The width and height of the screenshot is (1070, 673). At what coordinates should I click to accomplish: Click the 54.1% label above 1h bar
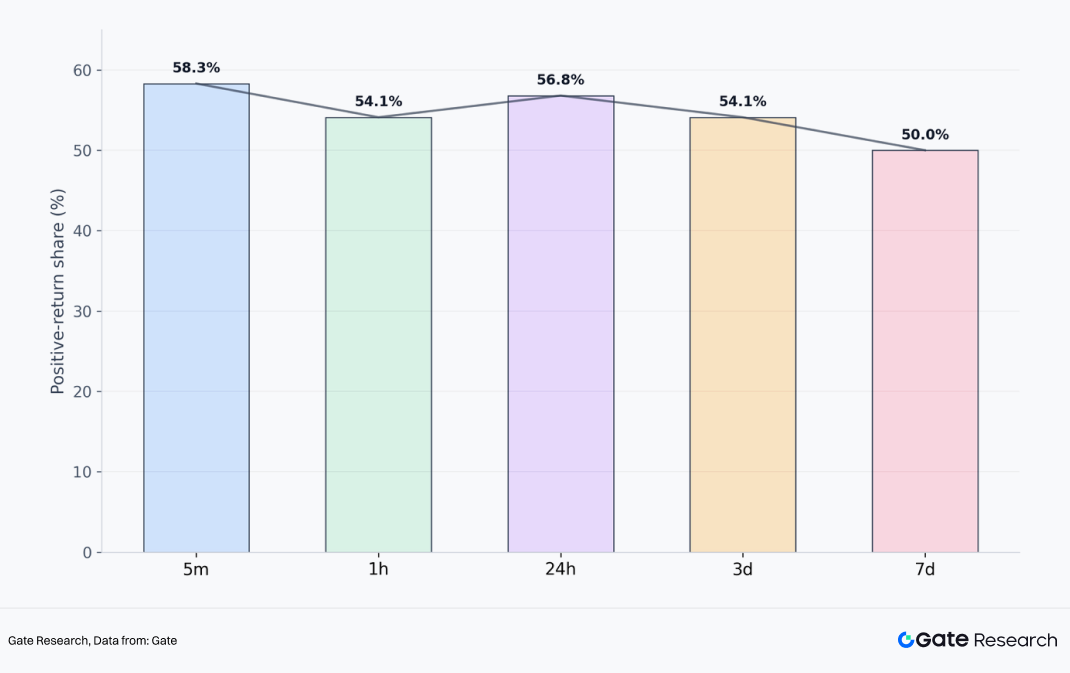tap(378, 101)
